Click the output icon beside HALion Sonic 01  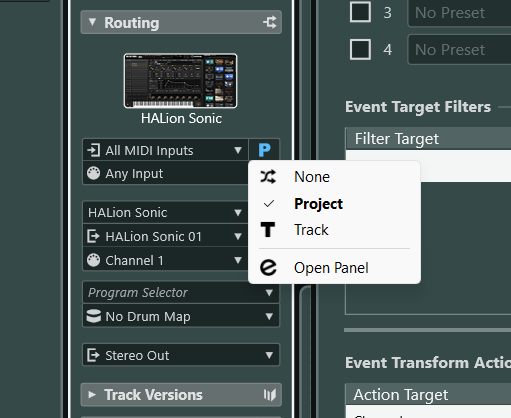93,236
